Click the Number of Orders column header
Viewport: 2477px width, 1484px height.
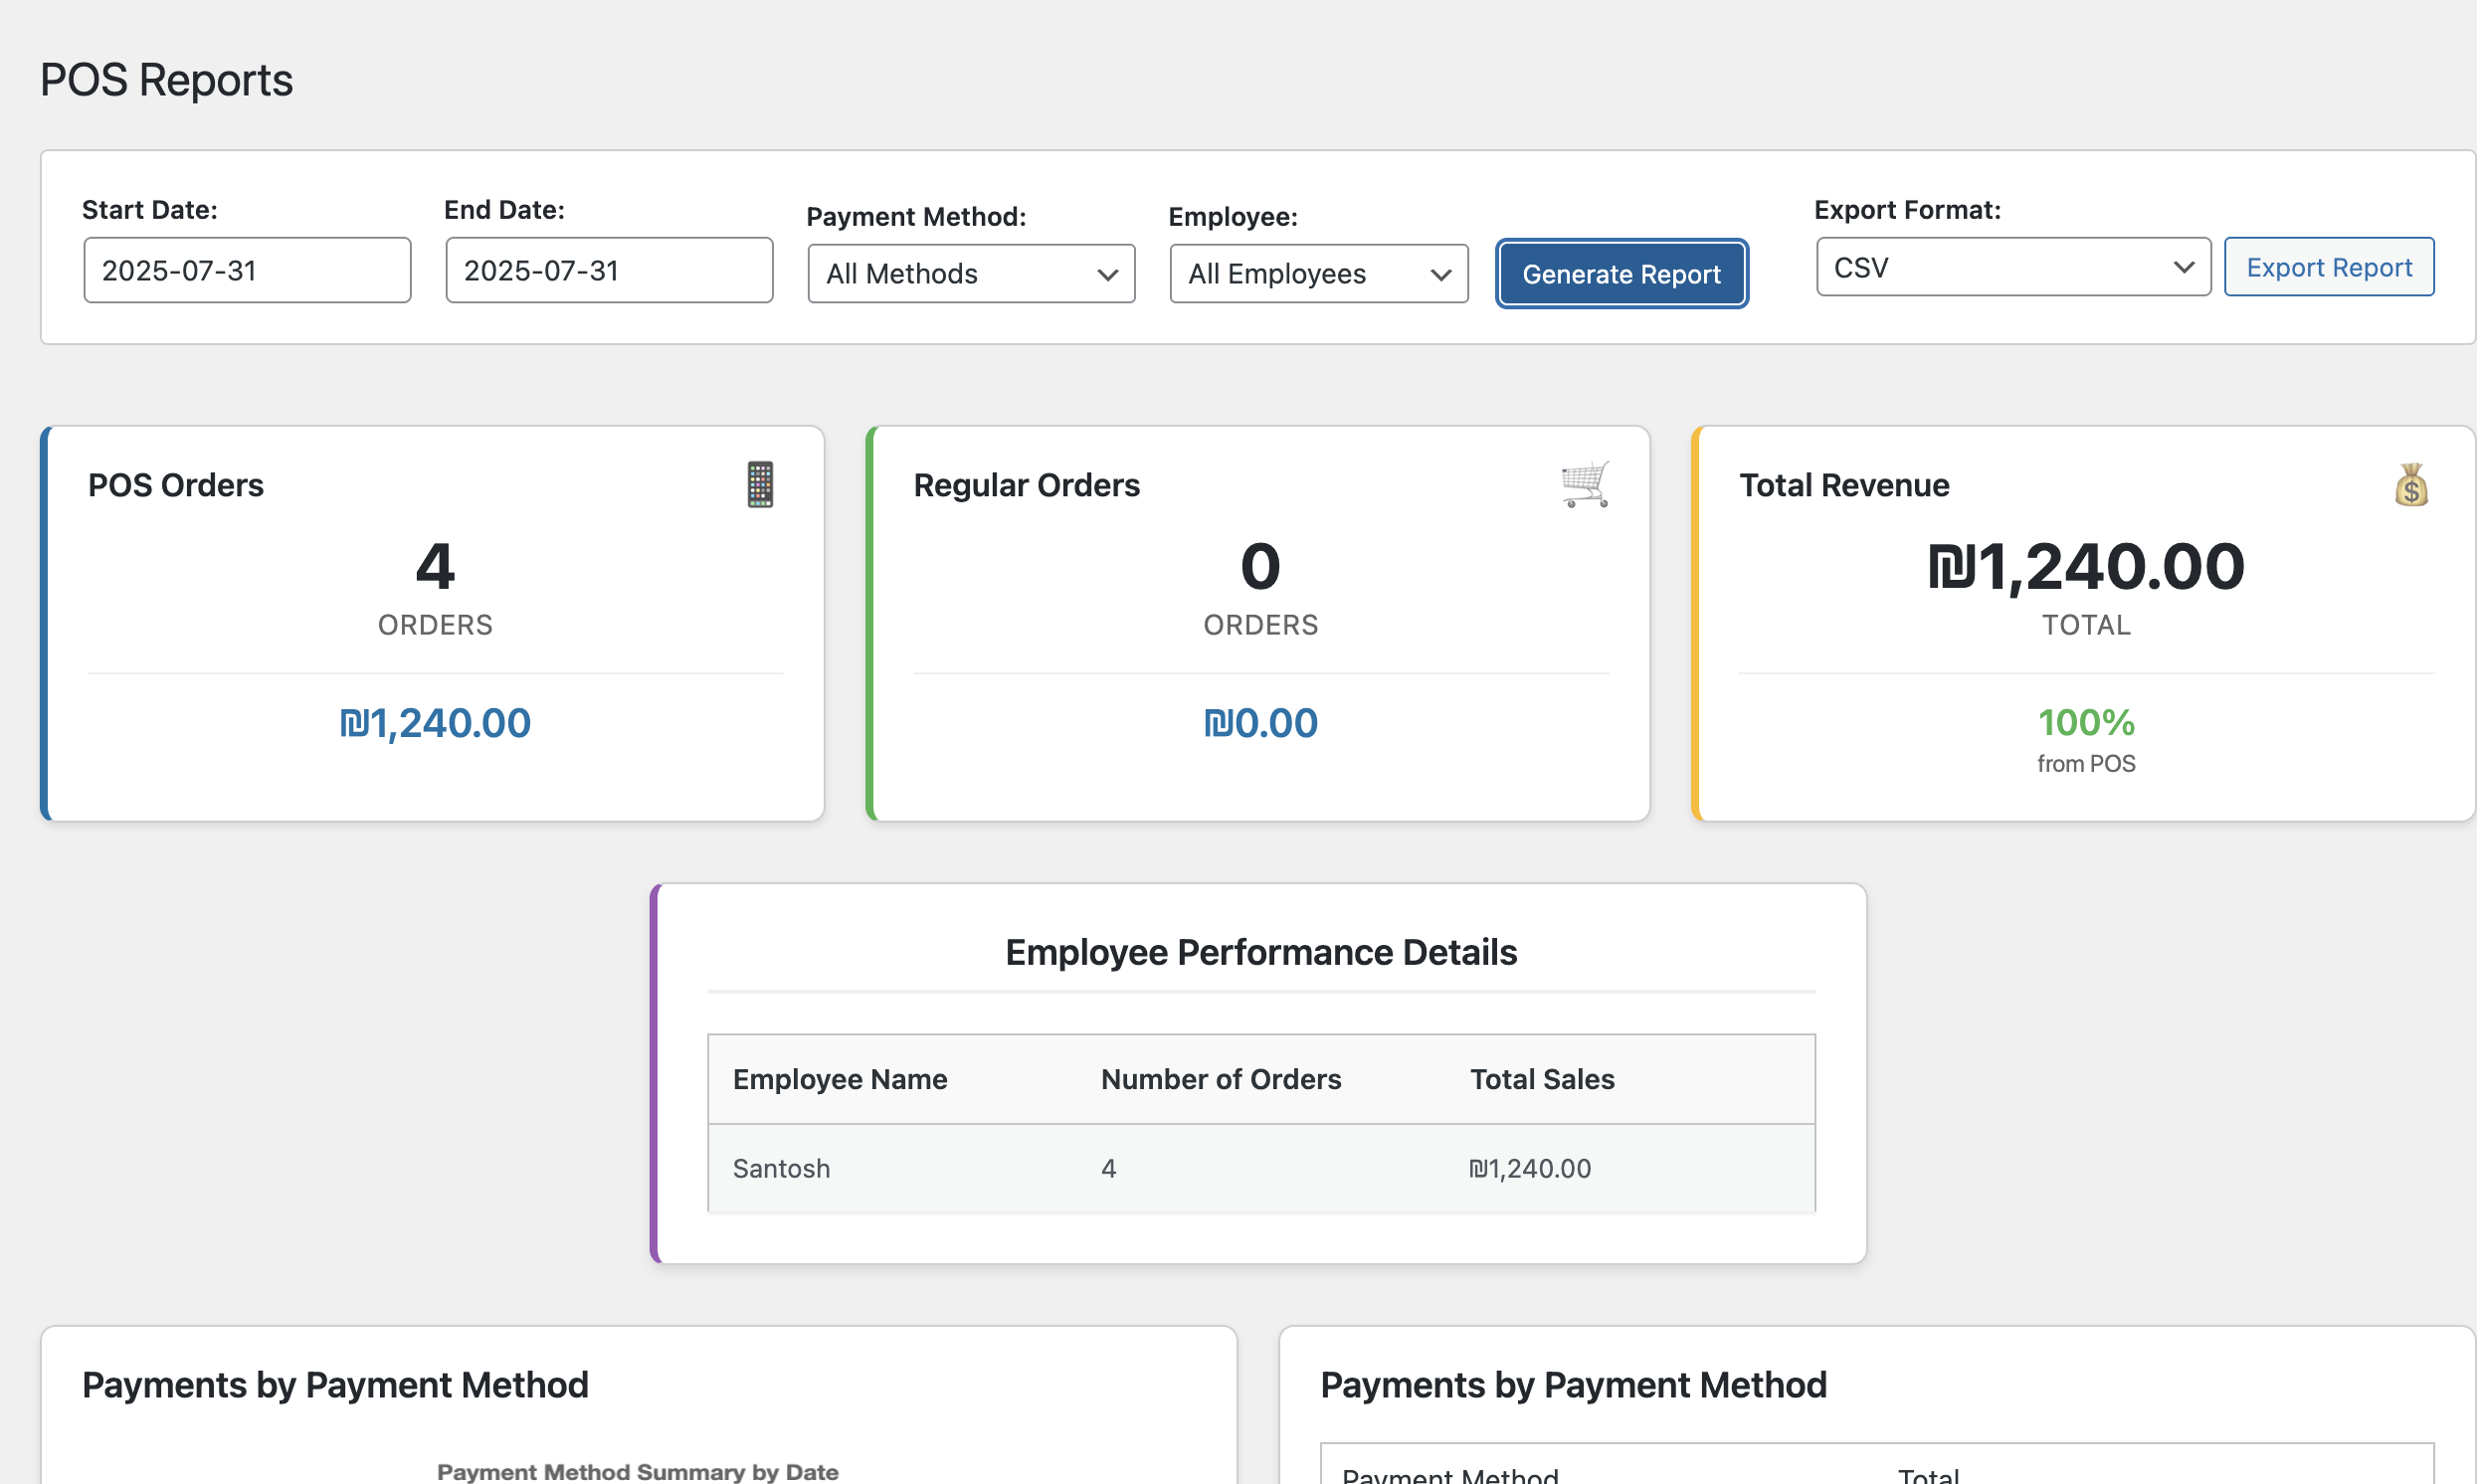click(1220, 1079)
